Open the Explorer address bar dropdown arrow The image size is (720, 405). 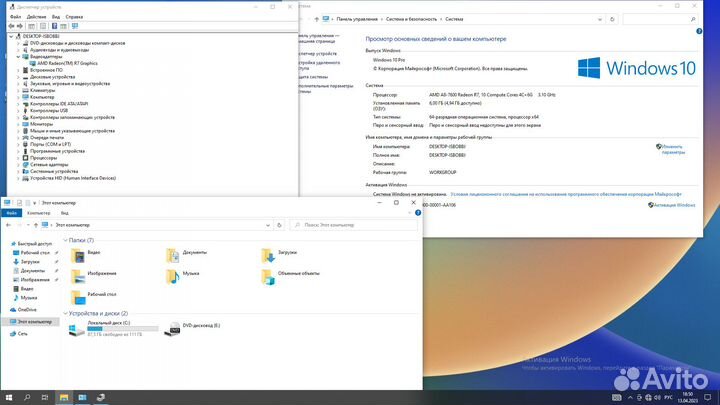pyautogui.click(x=268, y=225)
